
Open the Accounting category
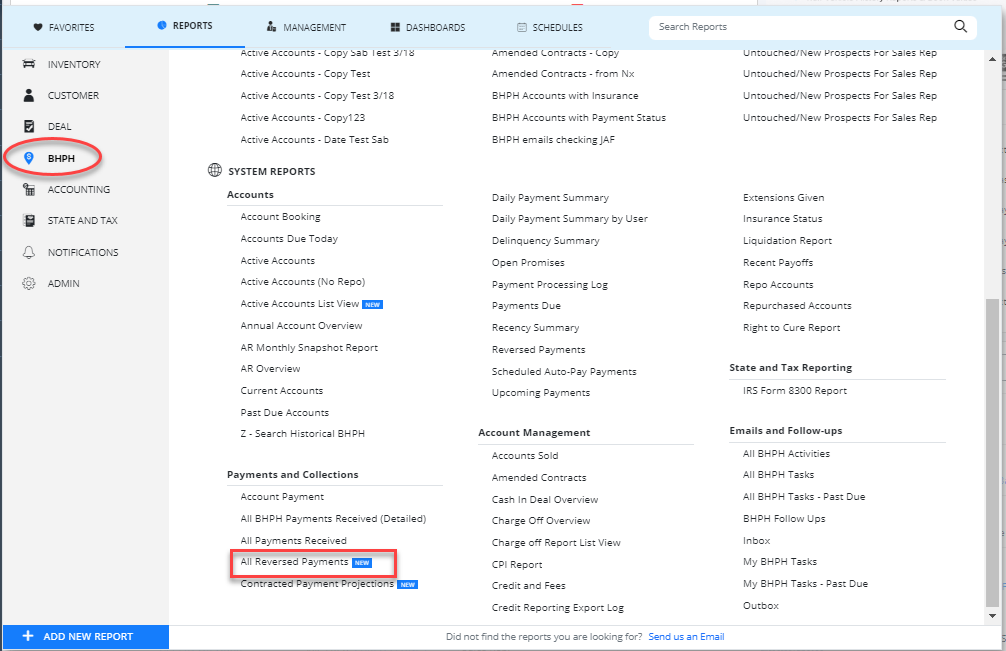click(x=79, y=190)
